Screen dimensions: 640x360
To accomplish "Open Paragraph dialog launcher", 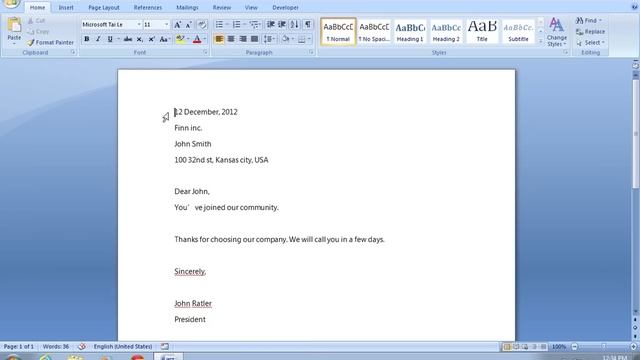I will pos(311,52).
